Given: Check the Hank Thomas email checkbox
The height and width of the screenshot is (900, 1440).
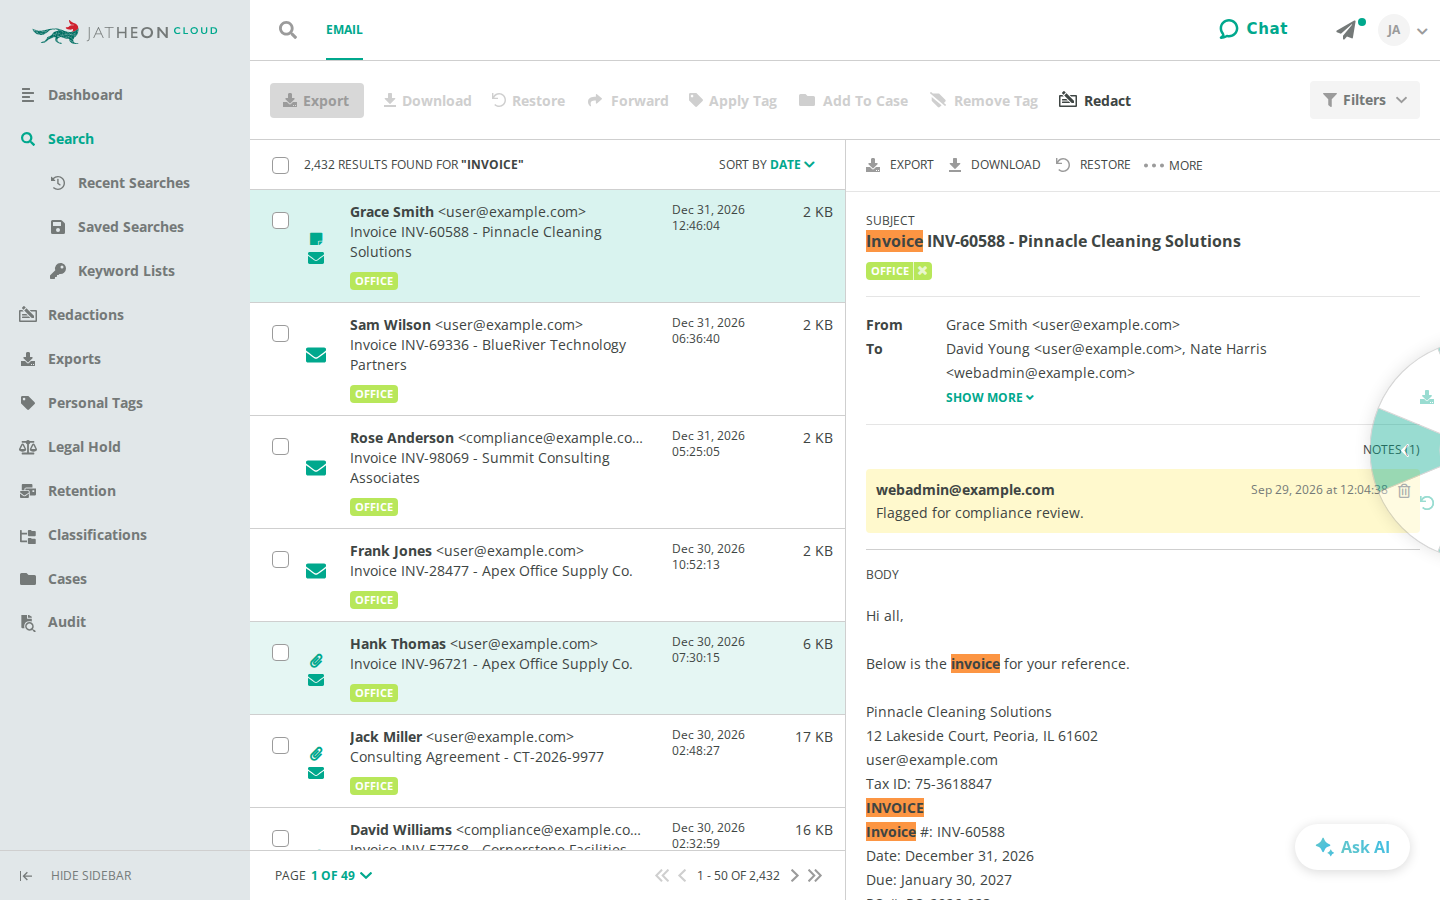Looking at the screenshot, I should point(281,652).
